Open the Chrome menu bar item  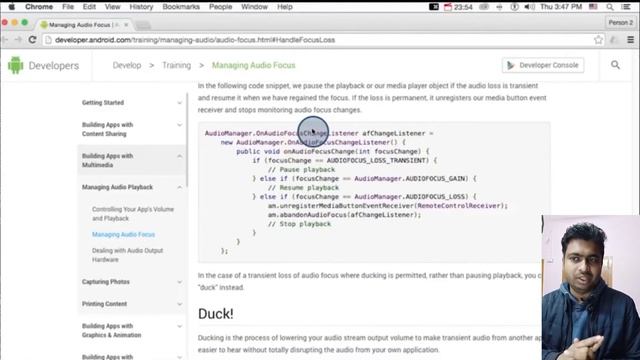(x=39, y=7)
